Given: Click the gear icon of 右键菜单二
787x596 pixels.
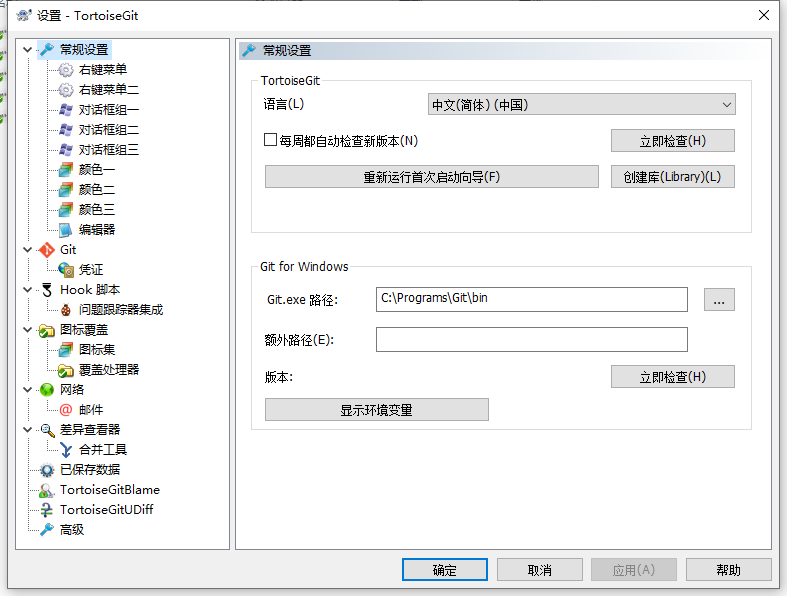Looking at the screenshot, I should pyautogui.click(x=66, y=90).
